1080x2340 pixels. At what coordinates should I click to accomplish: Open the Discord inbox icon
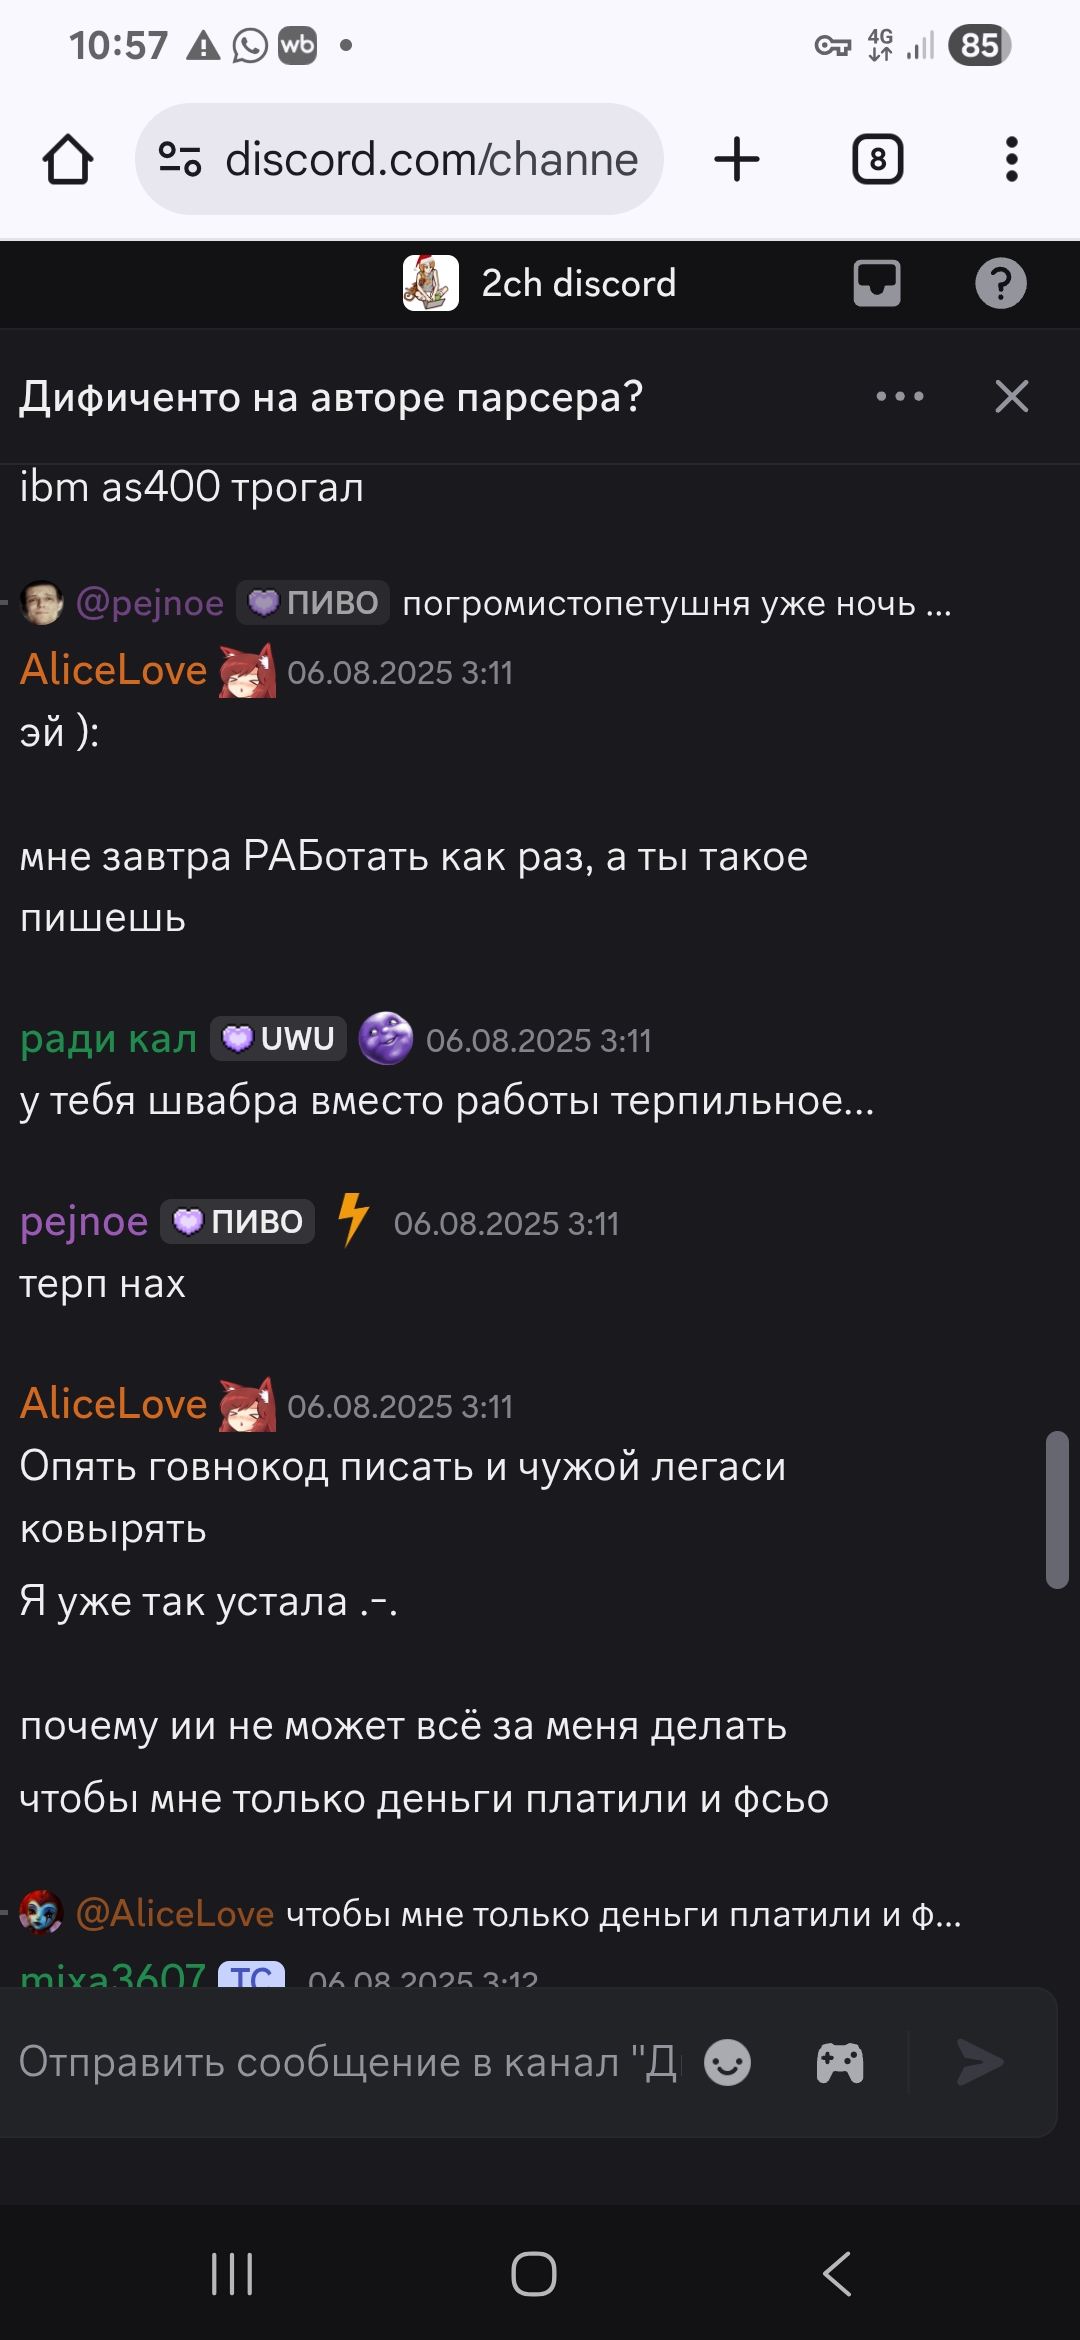877,283
